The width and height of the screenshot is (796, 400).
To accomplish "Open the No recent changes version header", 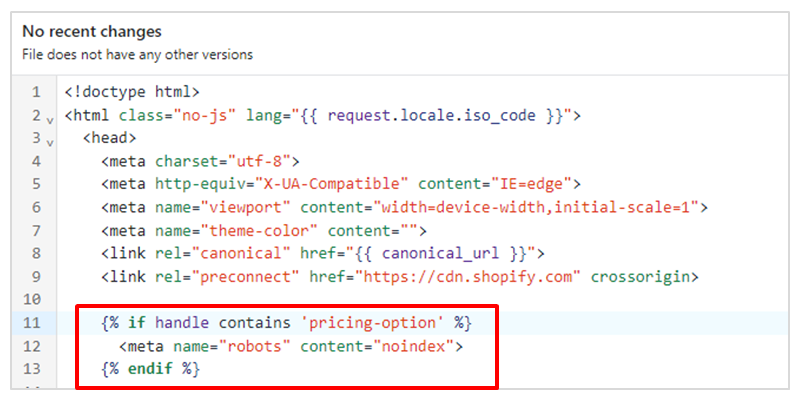I will pos(92,31).
